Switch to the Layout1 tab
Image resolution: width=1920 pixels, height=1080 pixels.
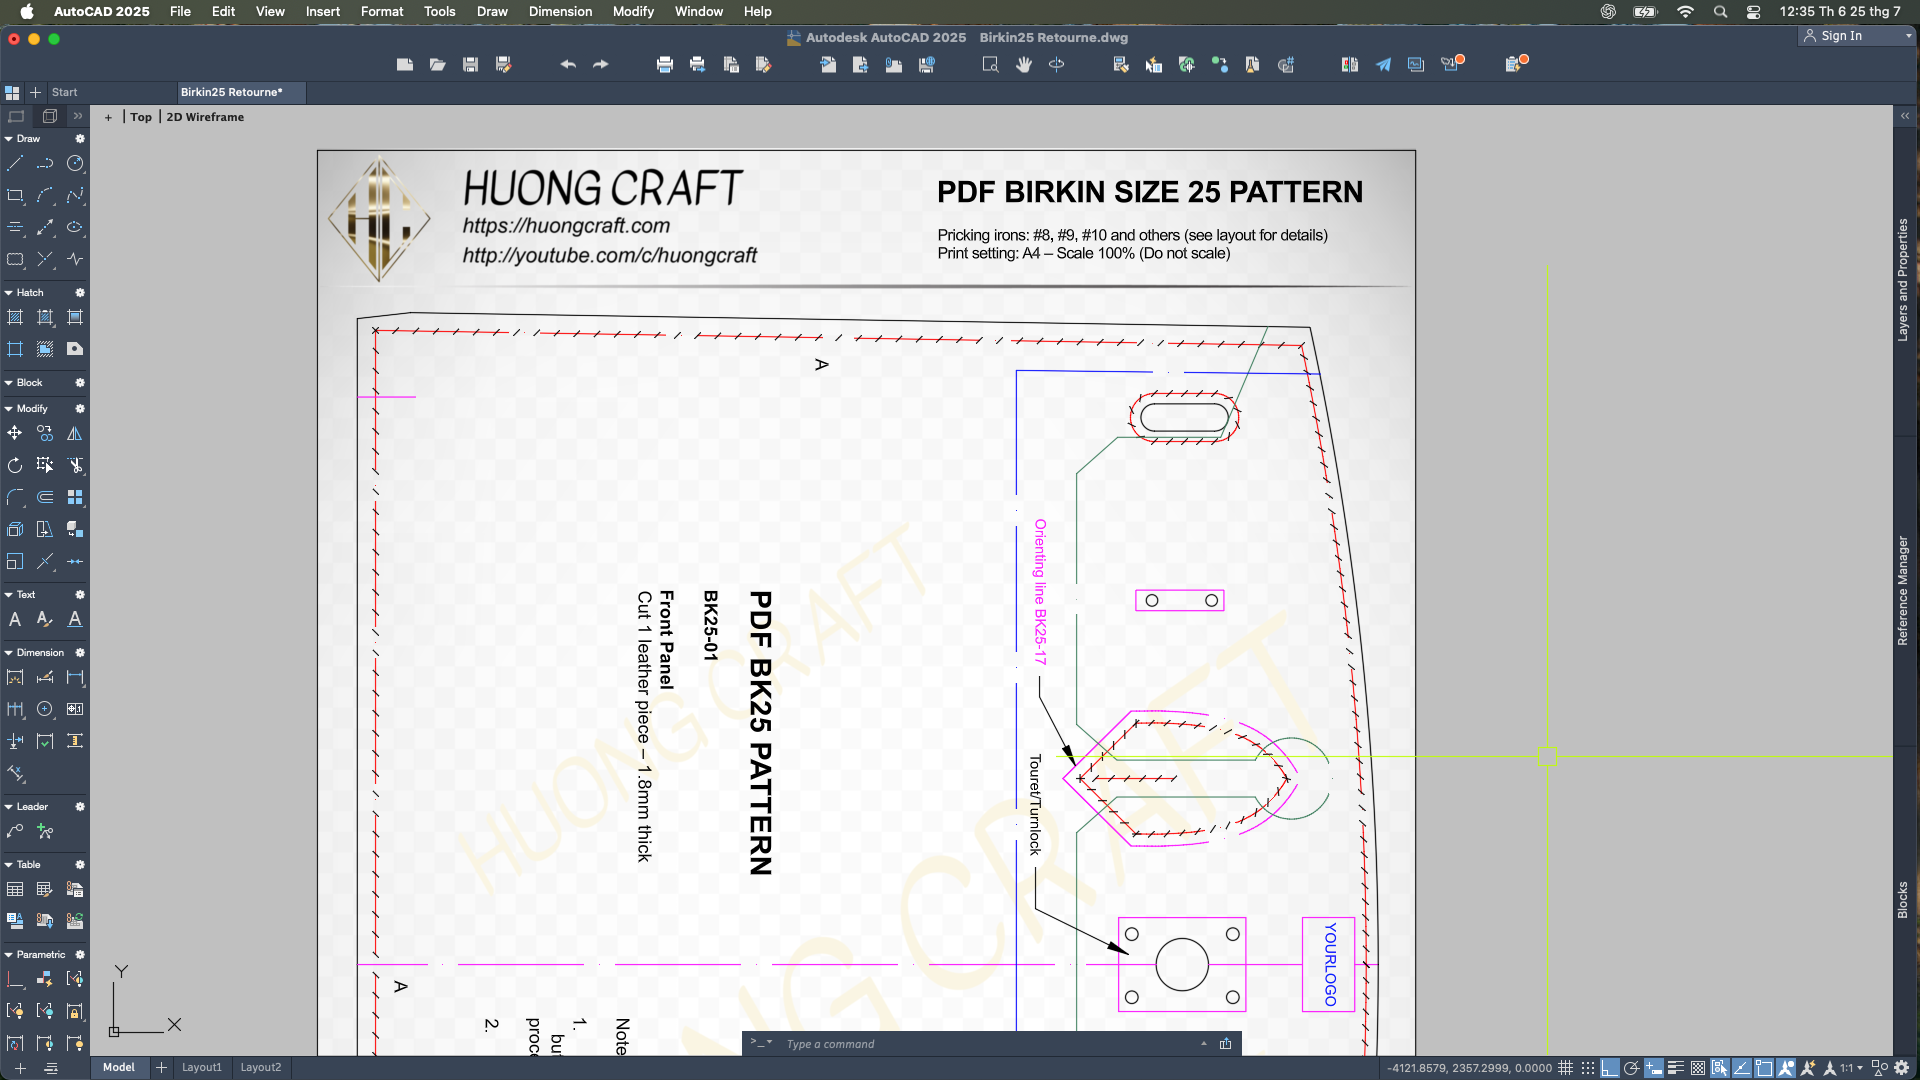pos(202,1067)
